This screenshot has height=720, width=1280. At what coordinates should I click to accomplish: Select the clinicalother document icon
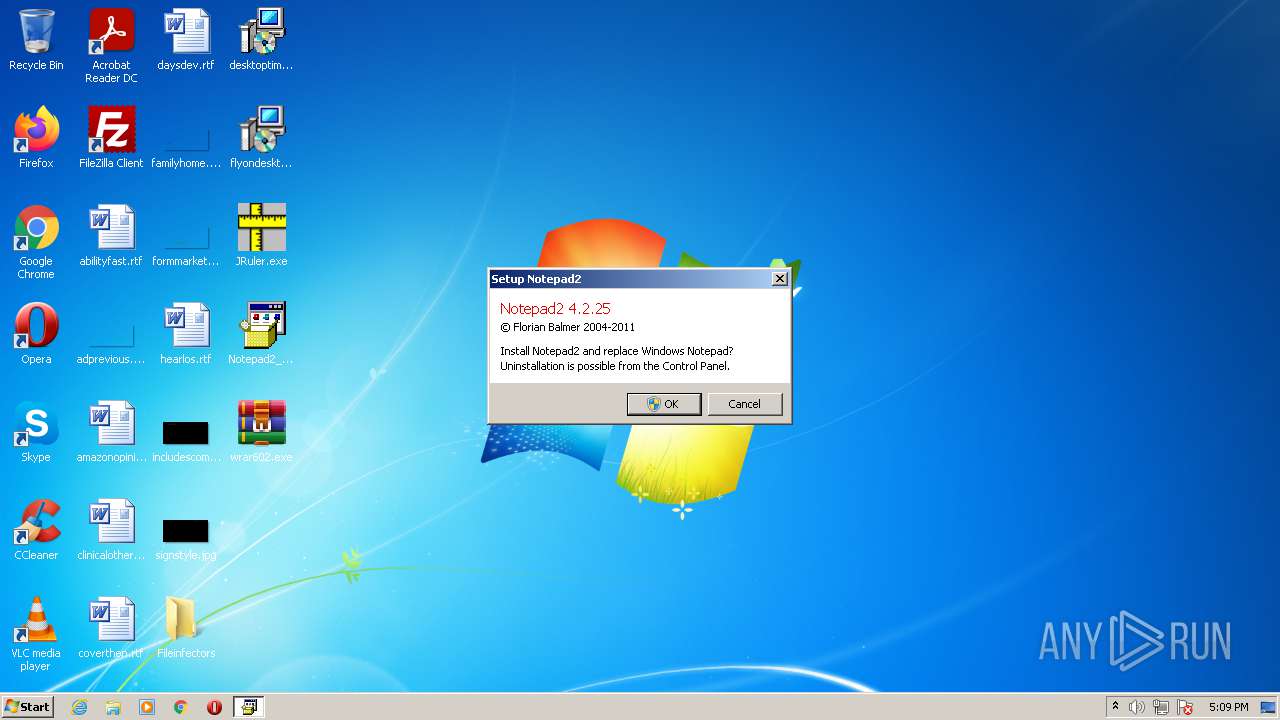111,530
